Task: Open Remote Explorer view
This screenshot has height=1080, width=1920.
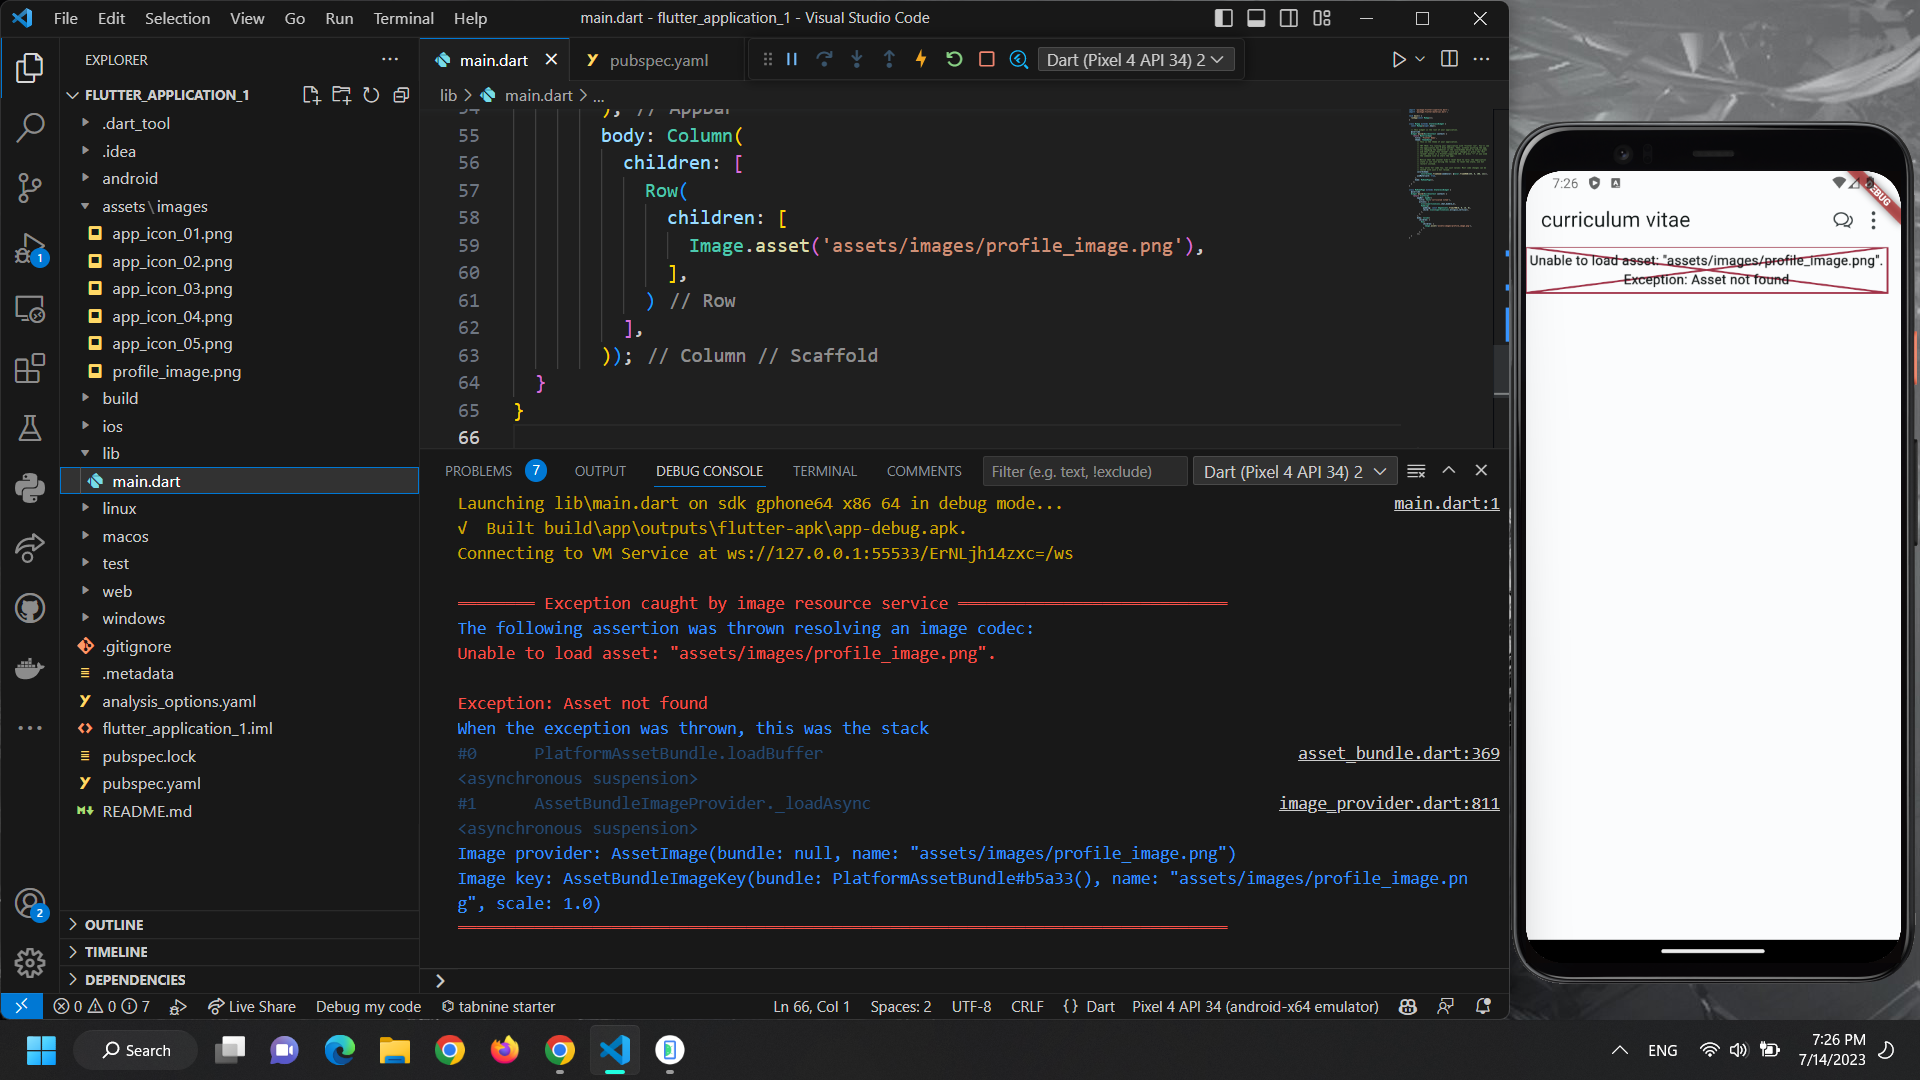Action: (30, 309)
